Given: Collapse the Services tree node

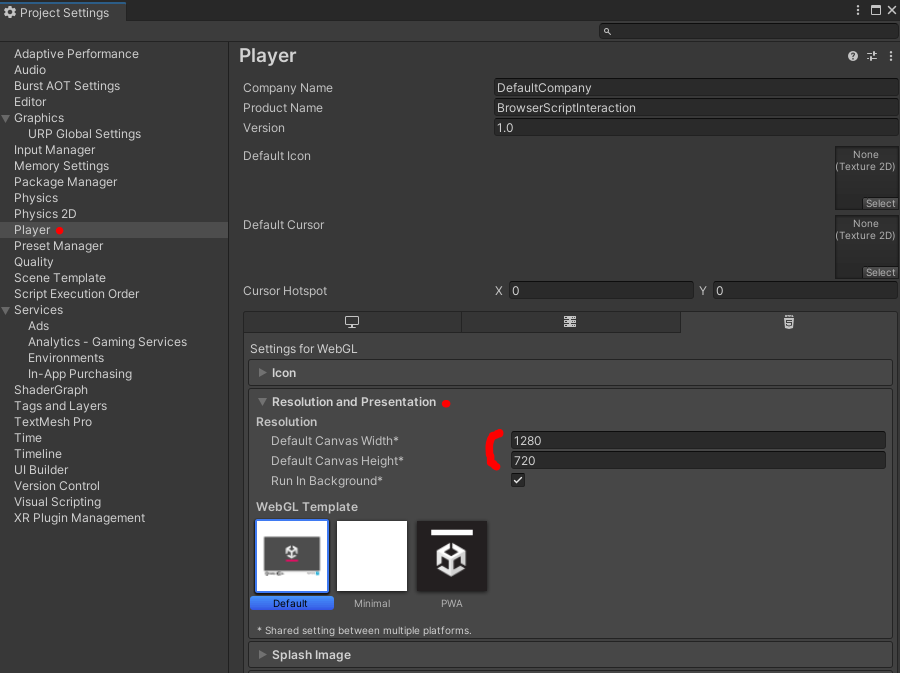Looking at the screenshot, I should [6, 310].
